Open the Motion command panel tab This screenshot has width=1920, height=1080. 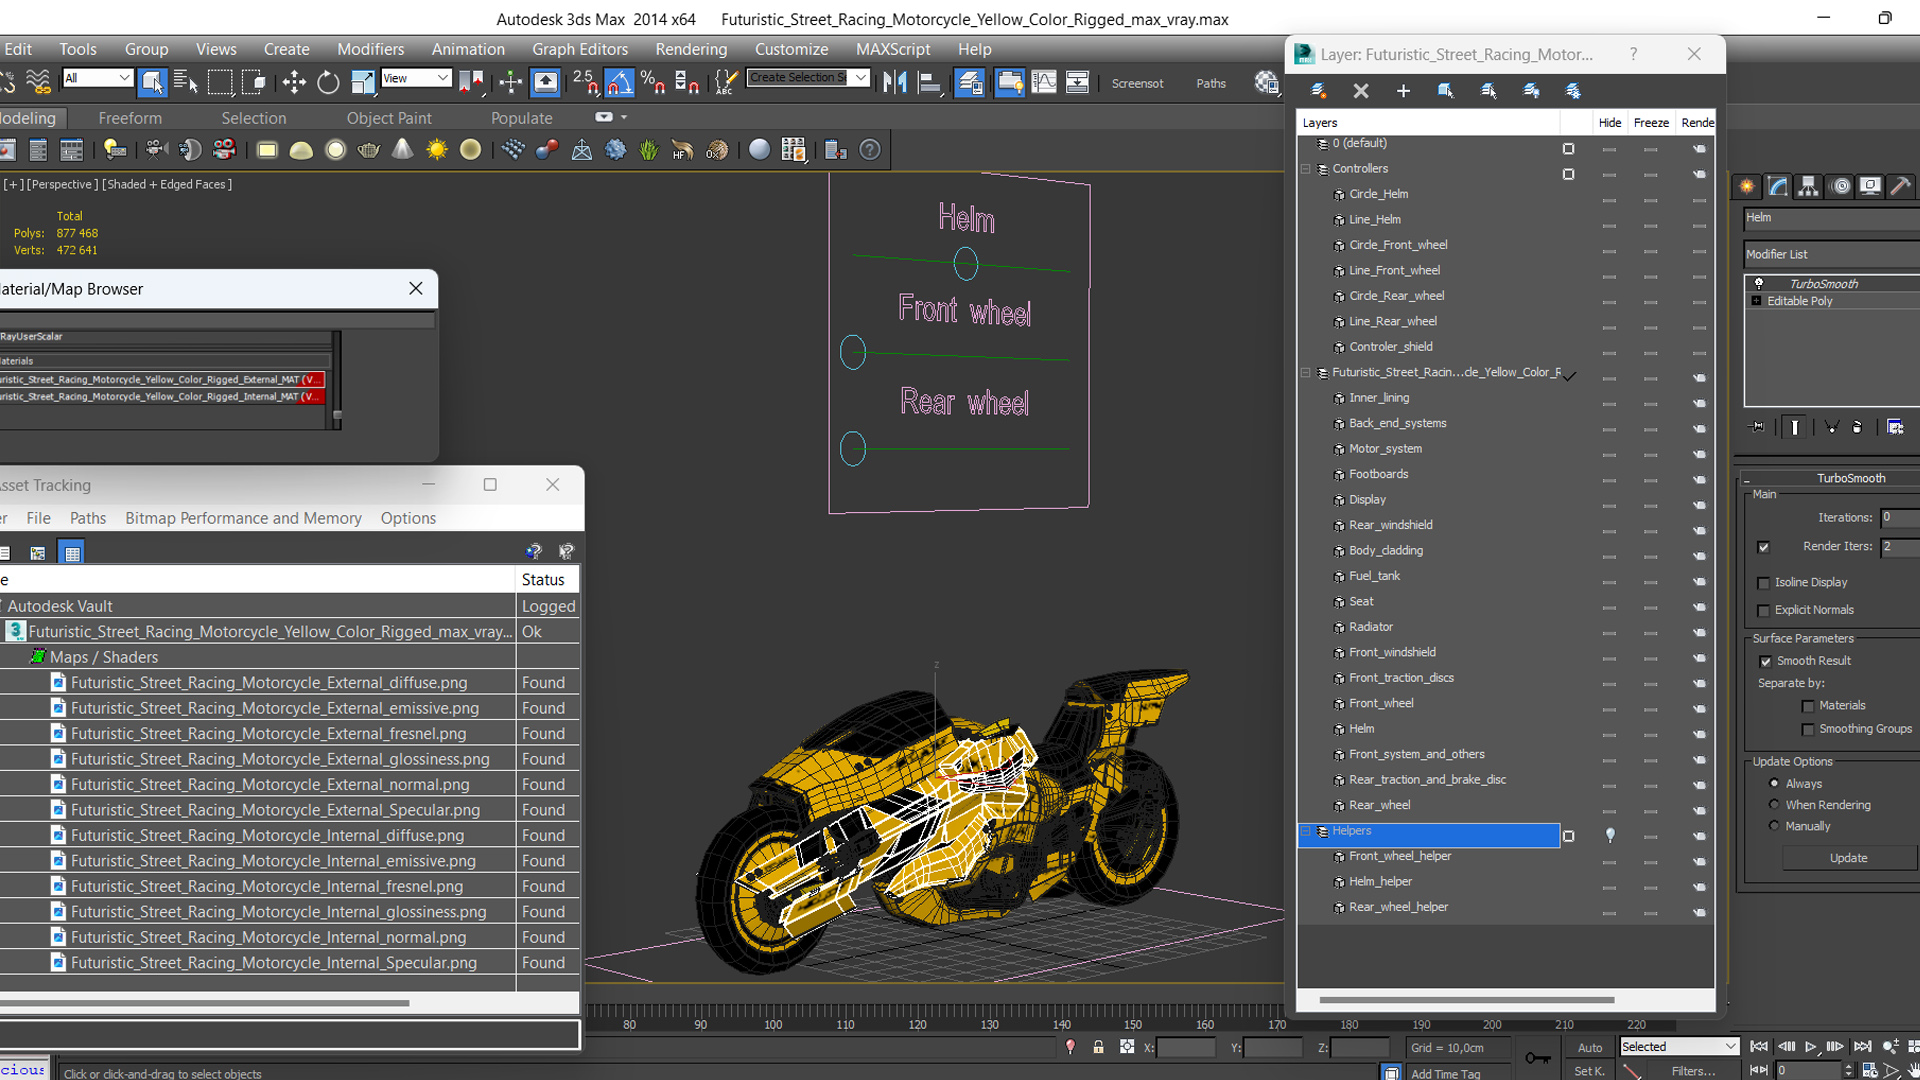tap(1839, 186)
